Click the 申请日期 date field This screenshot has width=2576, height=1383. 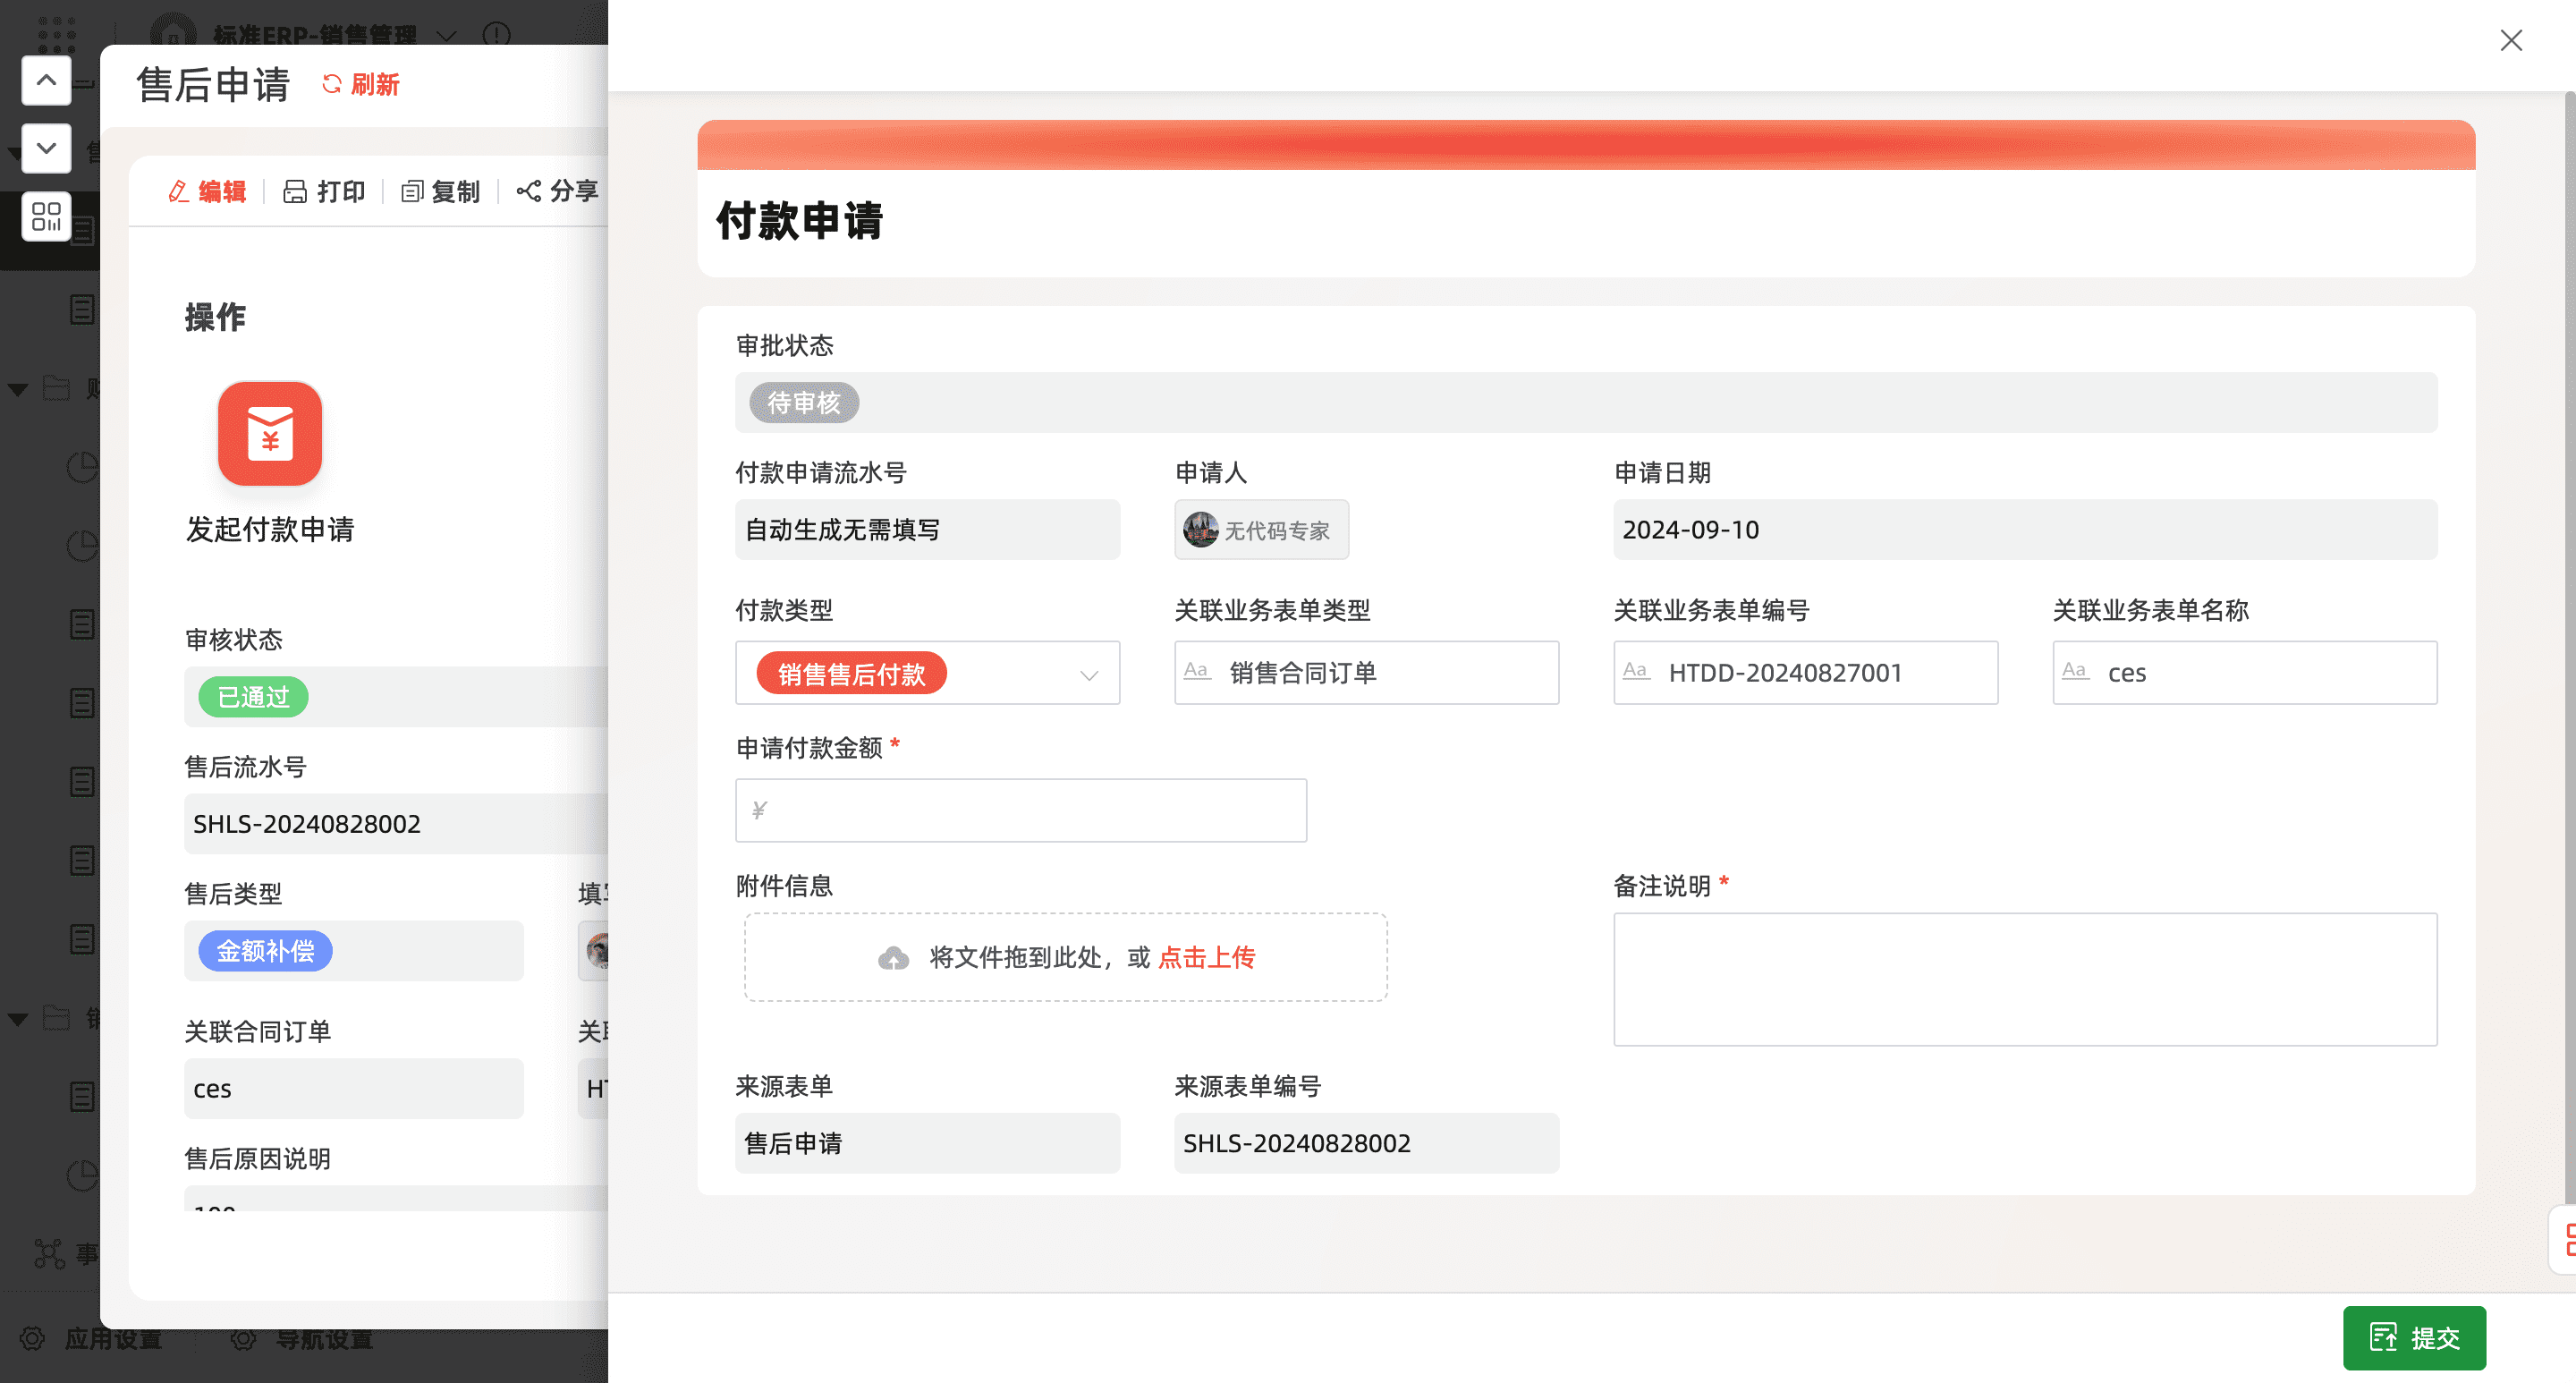click(x=2024, y=530)
